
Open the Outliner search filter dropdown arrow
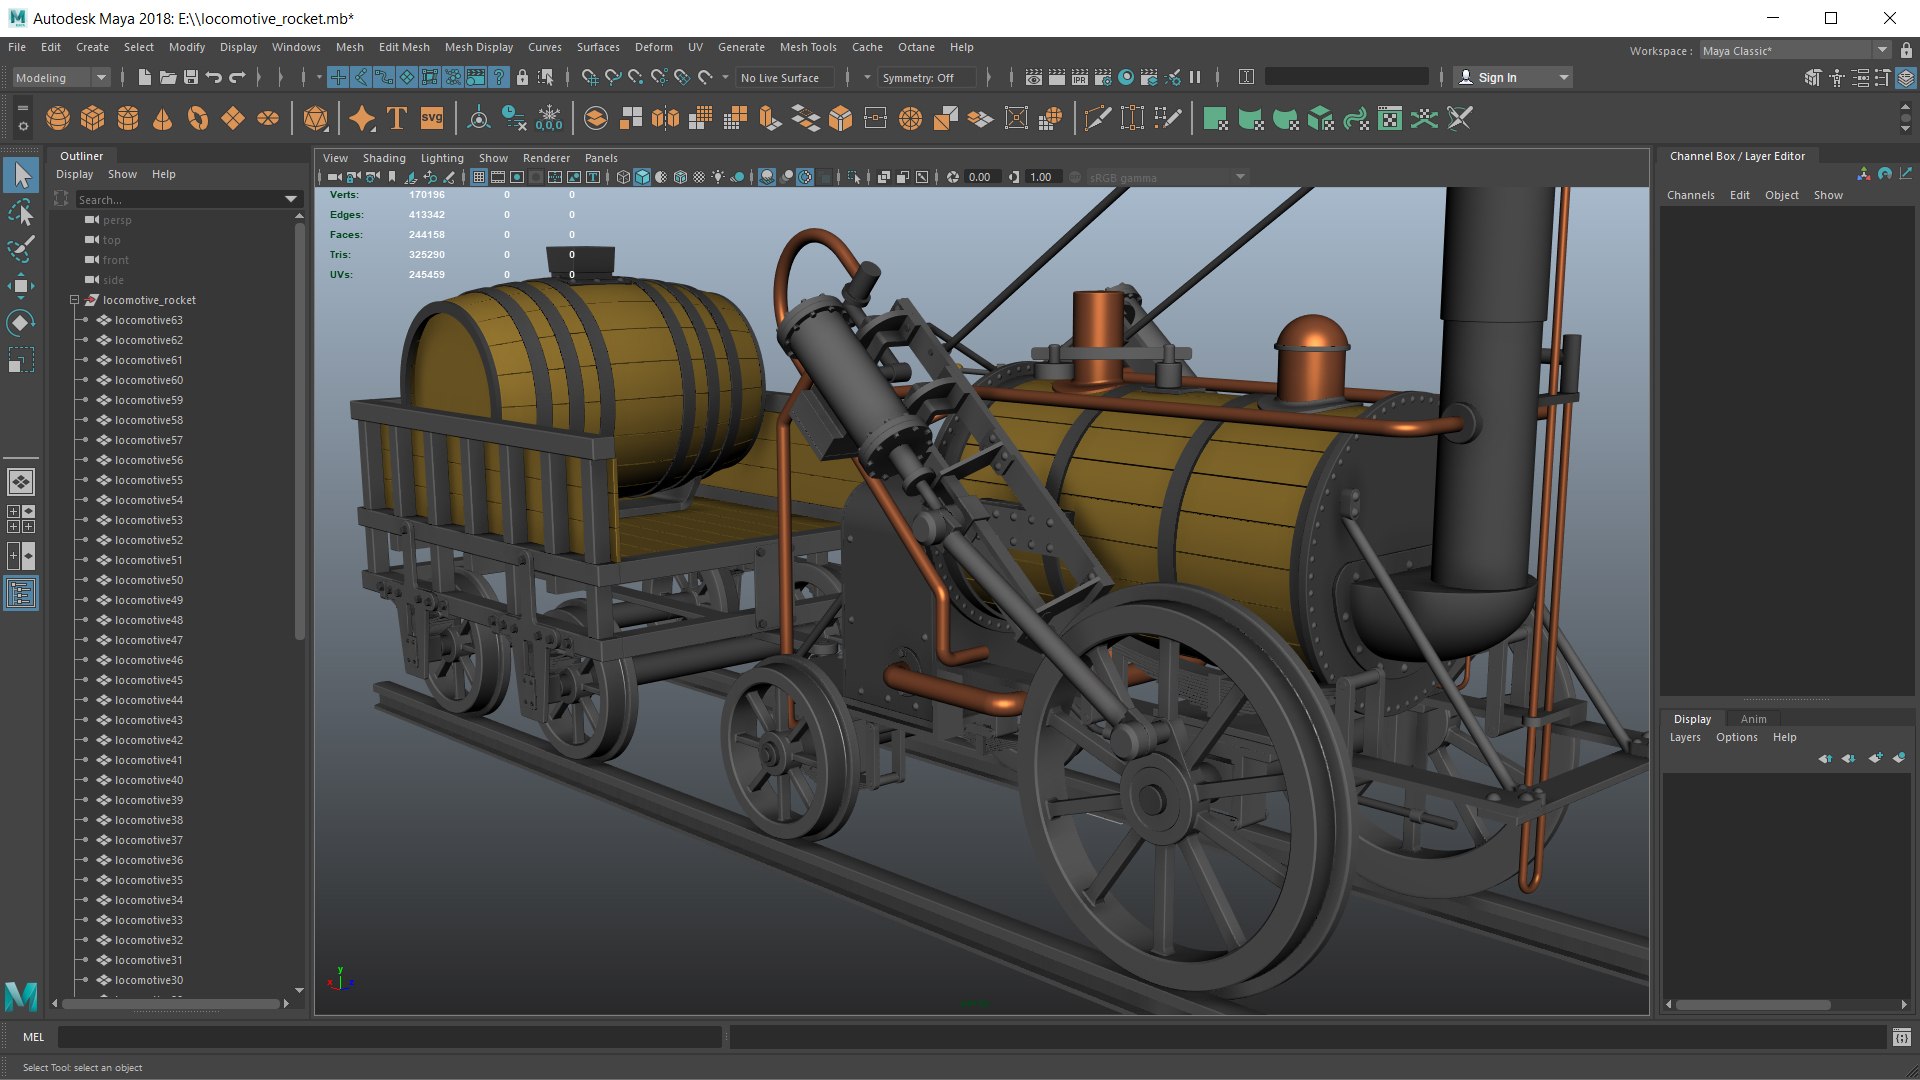(291, 200)
